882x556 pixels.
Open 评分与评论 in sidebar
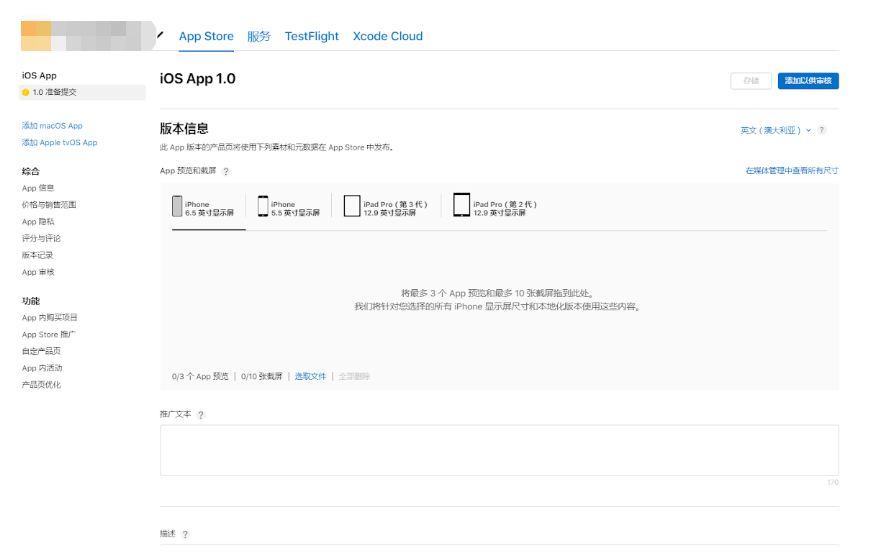click(x=41, y=239)
